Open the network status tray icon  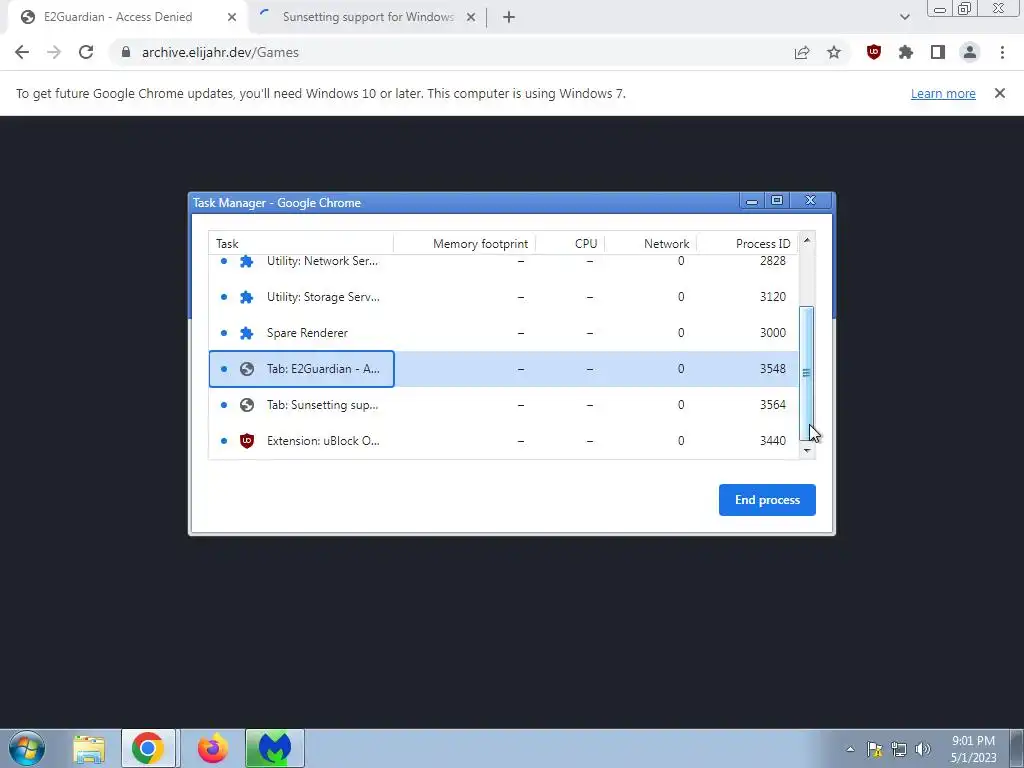coord(899,749)
